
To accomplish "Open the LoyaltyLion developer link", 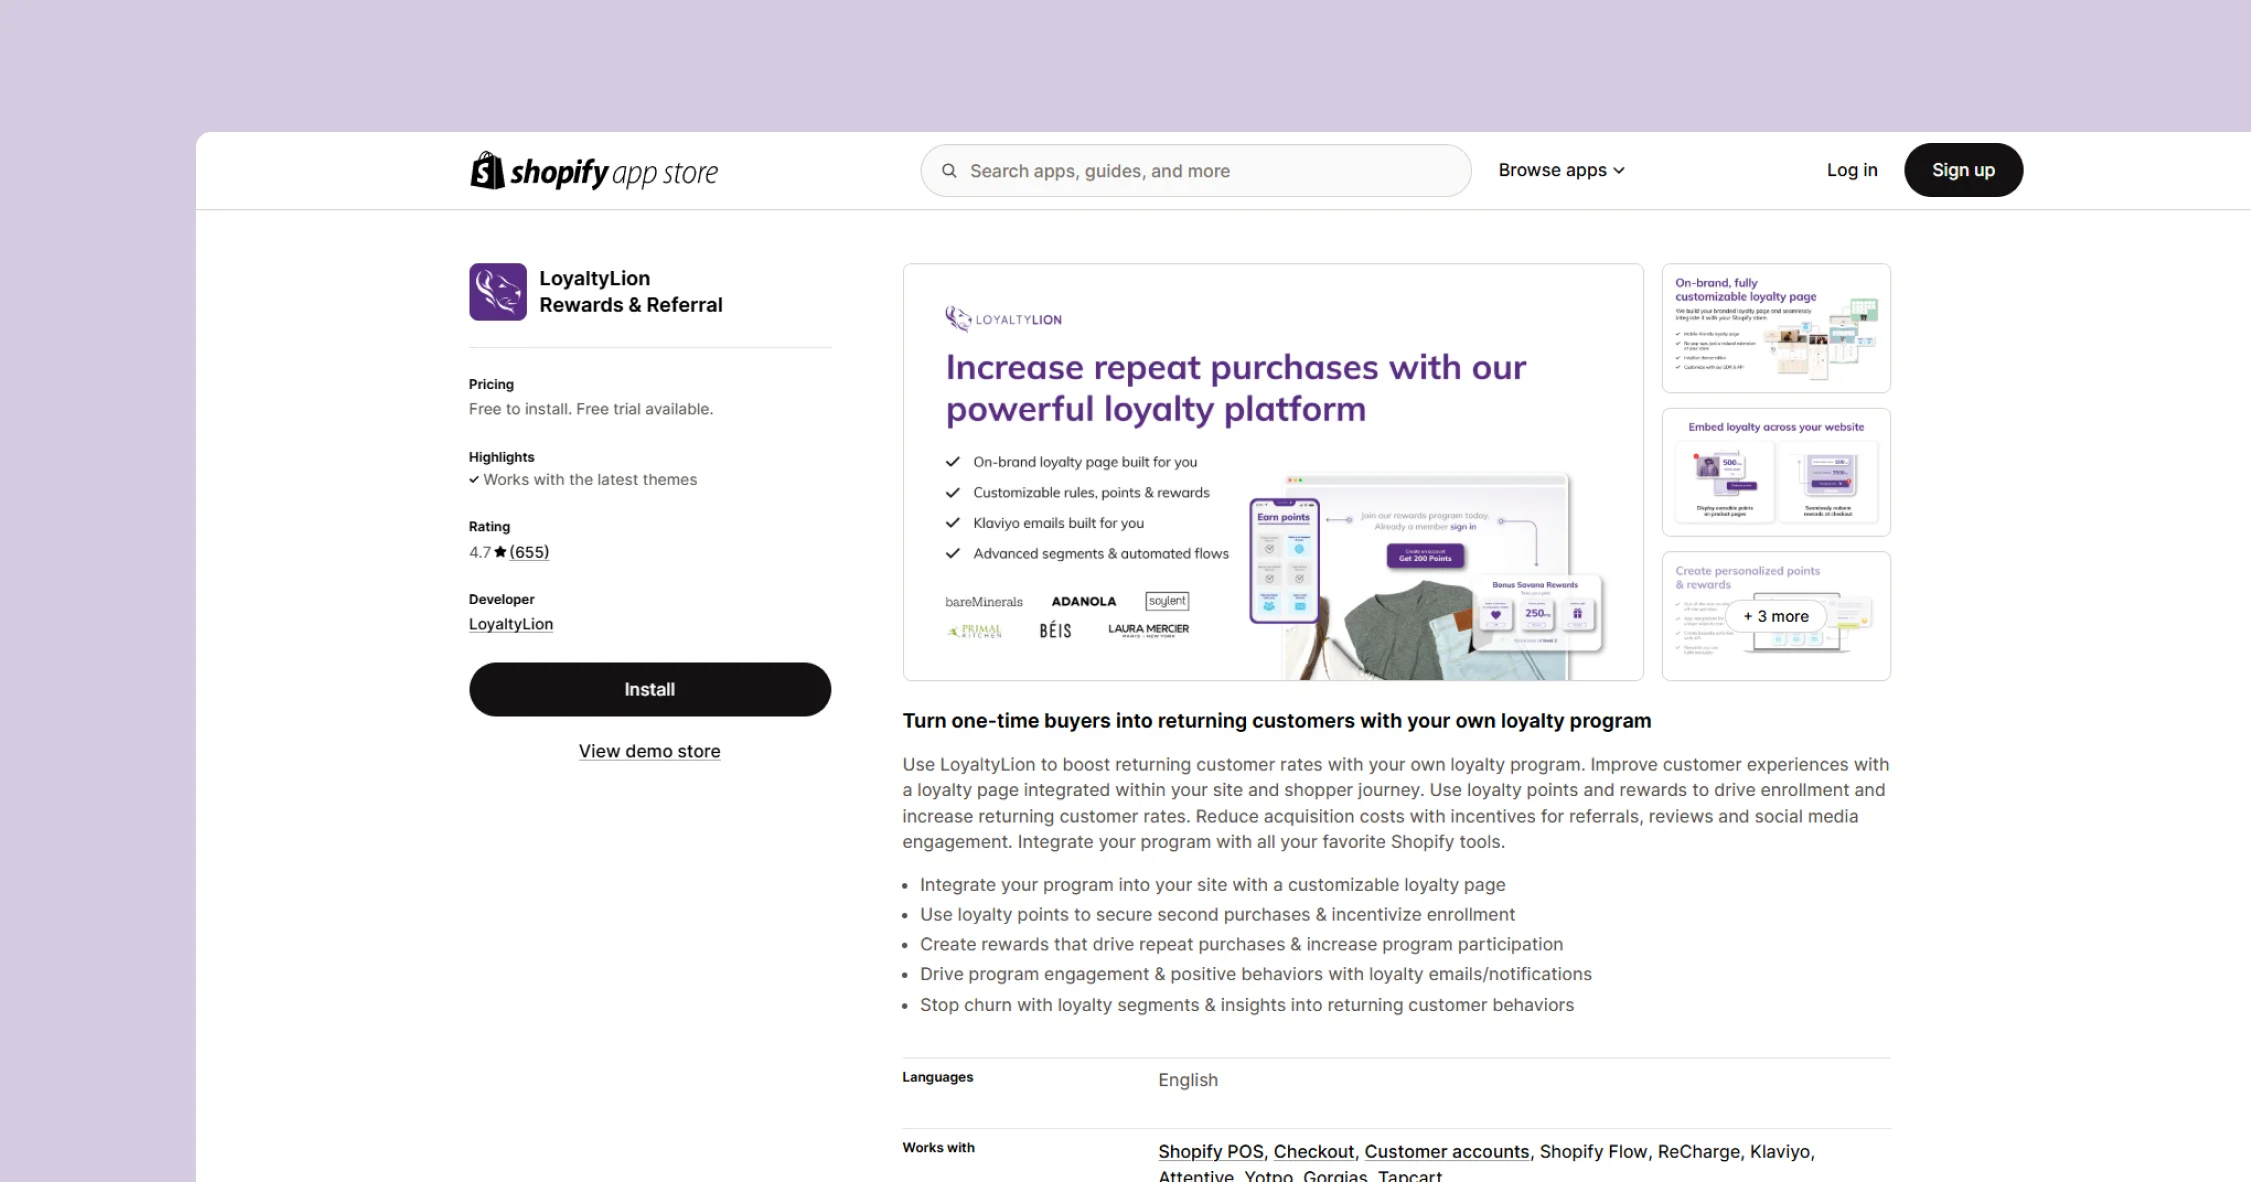I will pyautogui.click(x=511, y=624).
